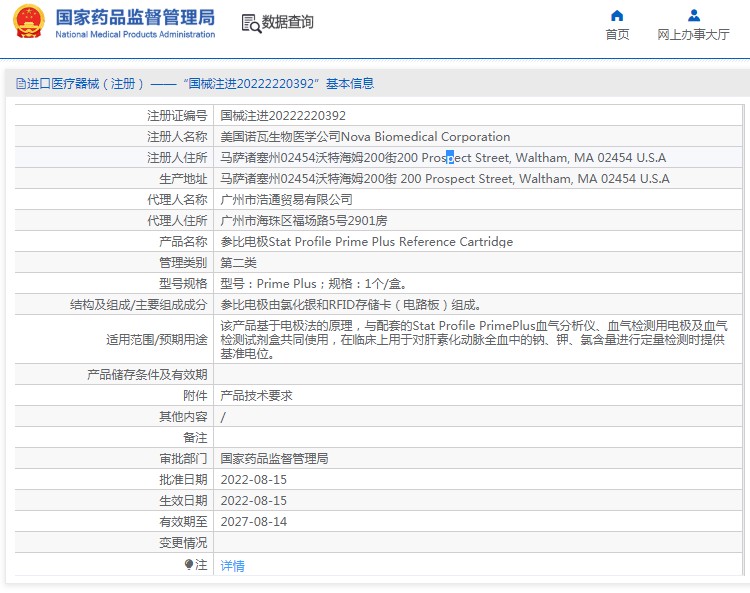
Task: Click the 附件 label
Action: click(x=195, y=396)
